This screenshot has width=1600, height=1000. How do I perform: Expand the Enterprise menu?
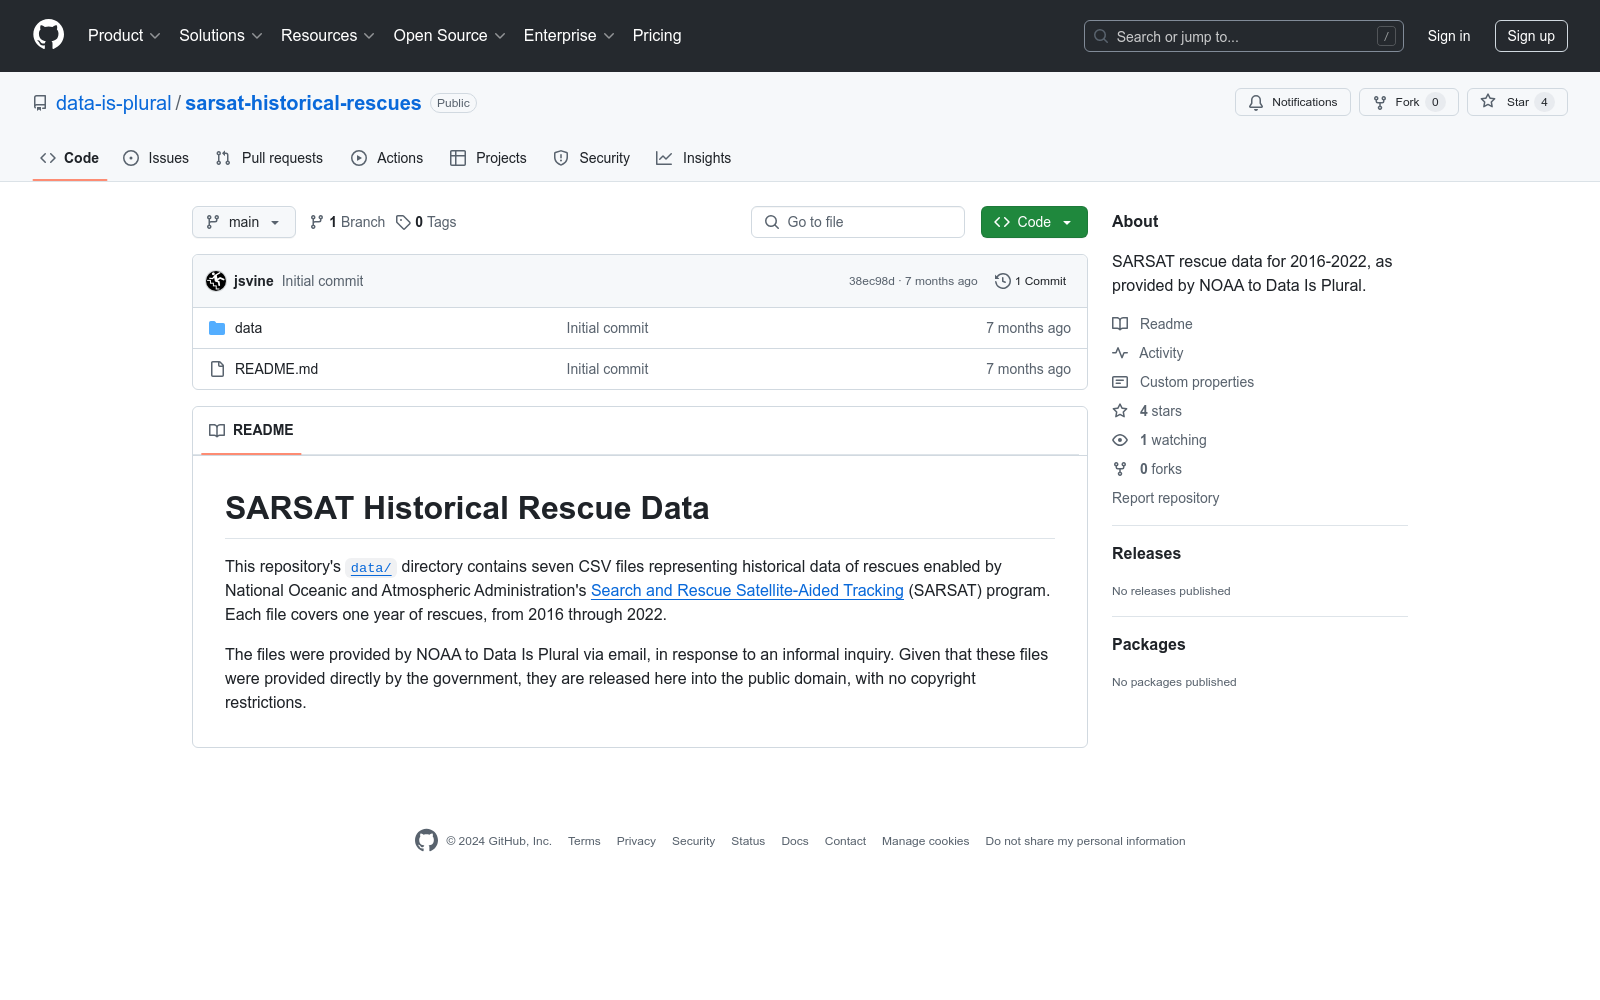tap(569, 36)
